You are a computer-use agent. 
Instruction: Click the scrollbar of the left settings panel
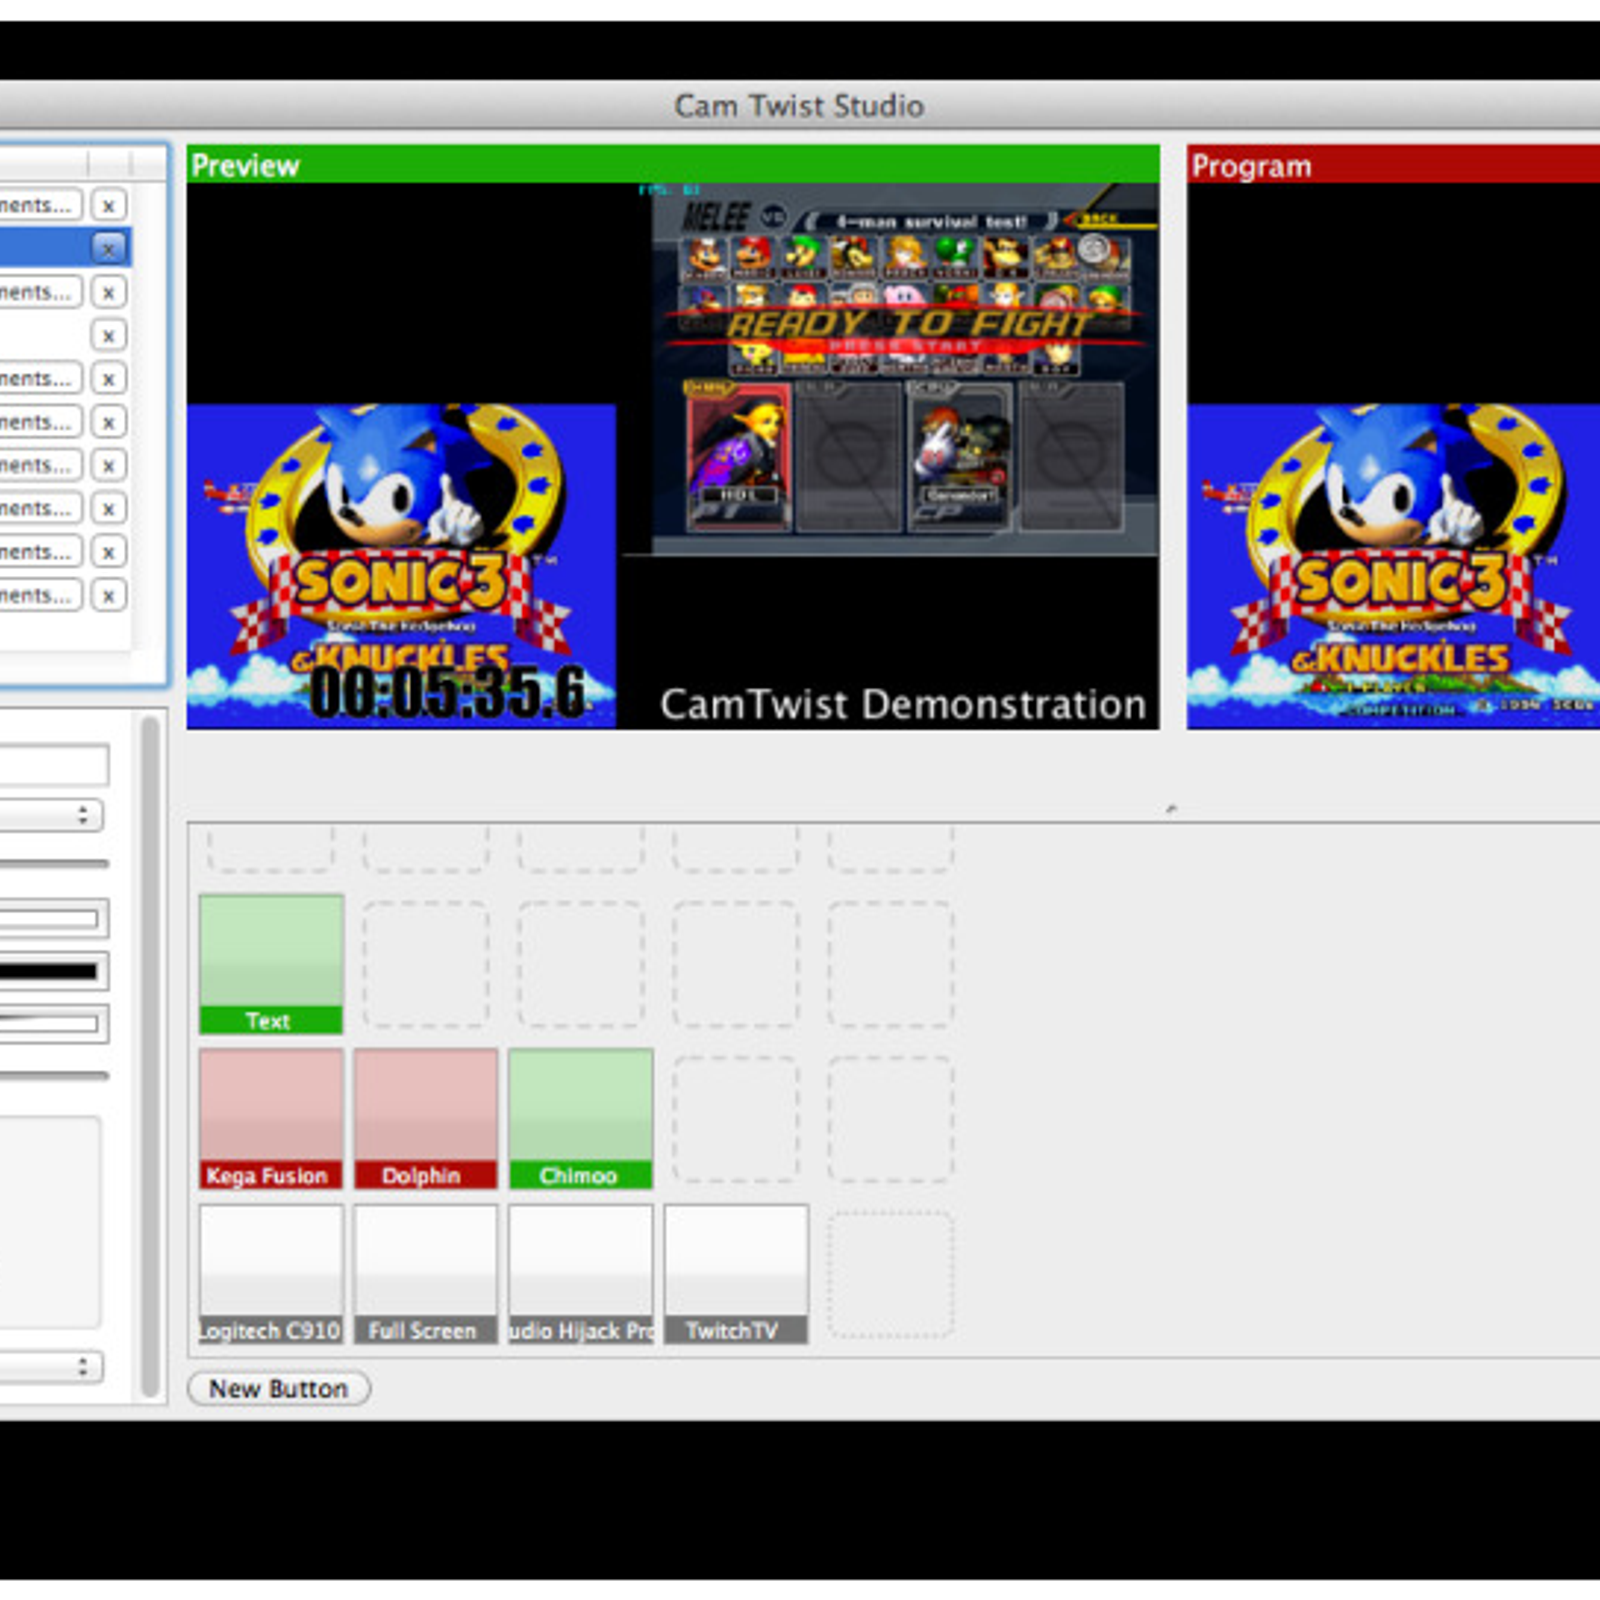150,1056
